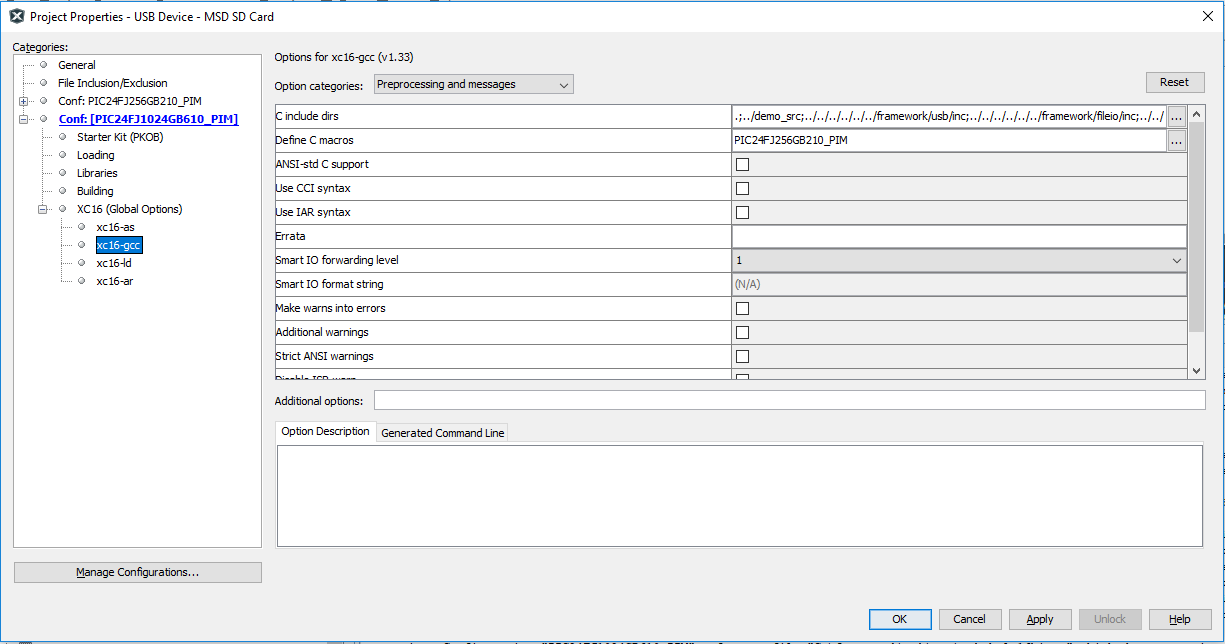This screenshot has height=644, width=1225.
Task: Click C include dirs value field
Action: click(x=949, y=117)
